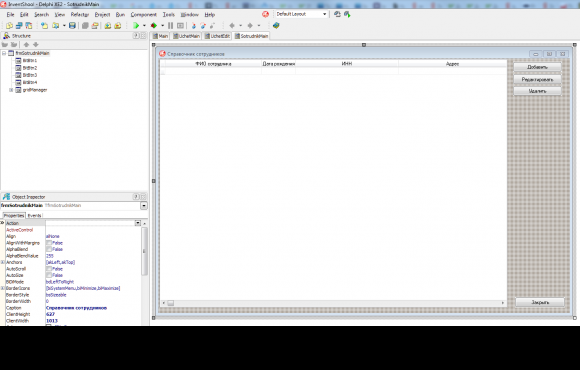
Task: Toggle the AlignWithMargins False checkbox
Action: point(49,243)
